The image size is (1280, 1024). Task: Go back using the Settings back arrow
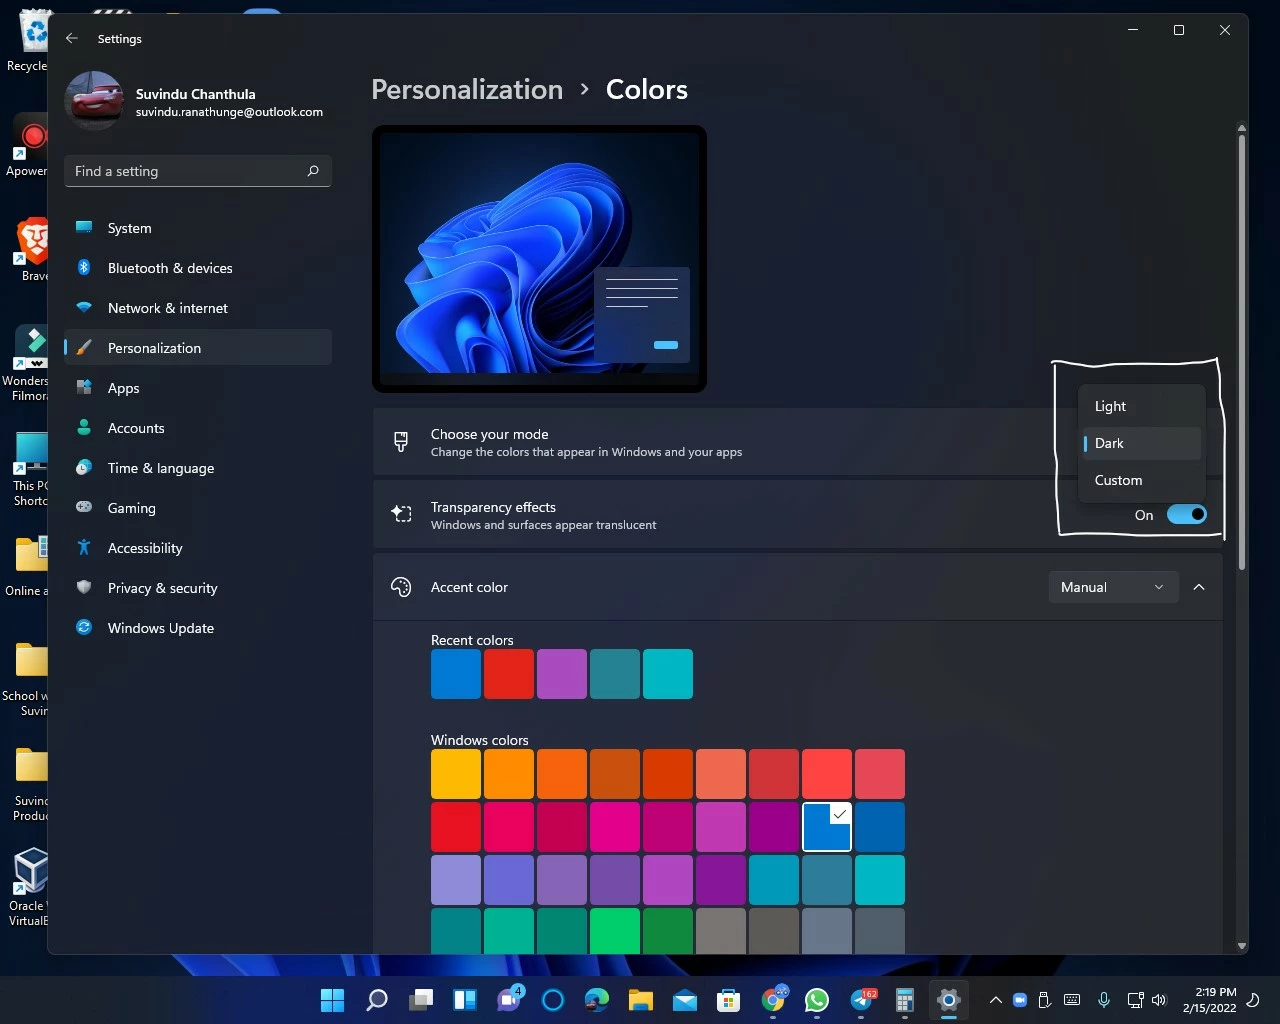71,38
